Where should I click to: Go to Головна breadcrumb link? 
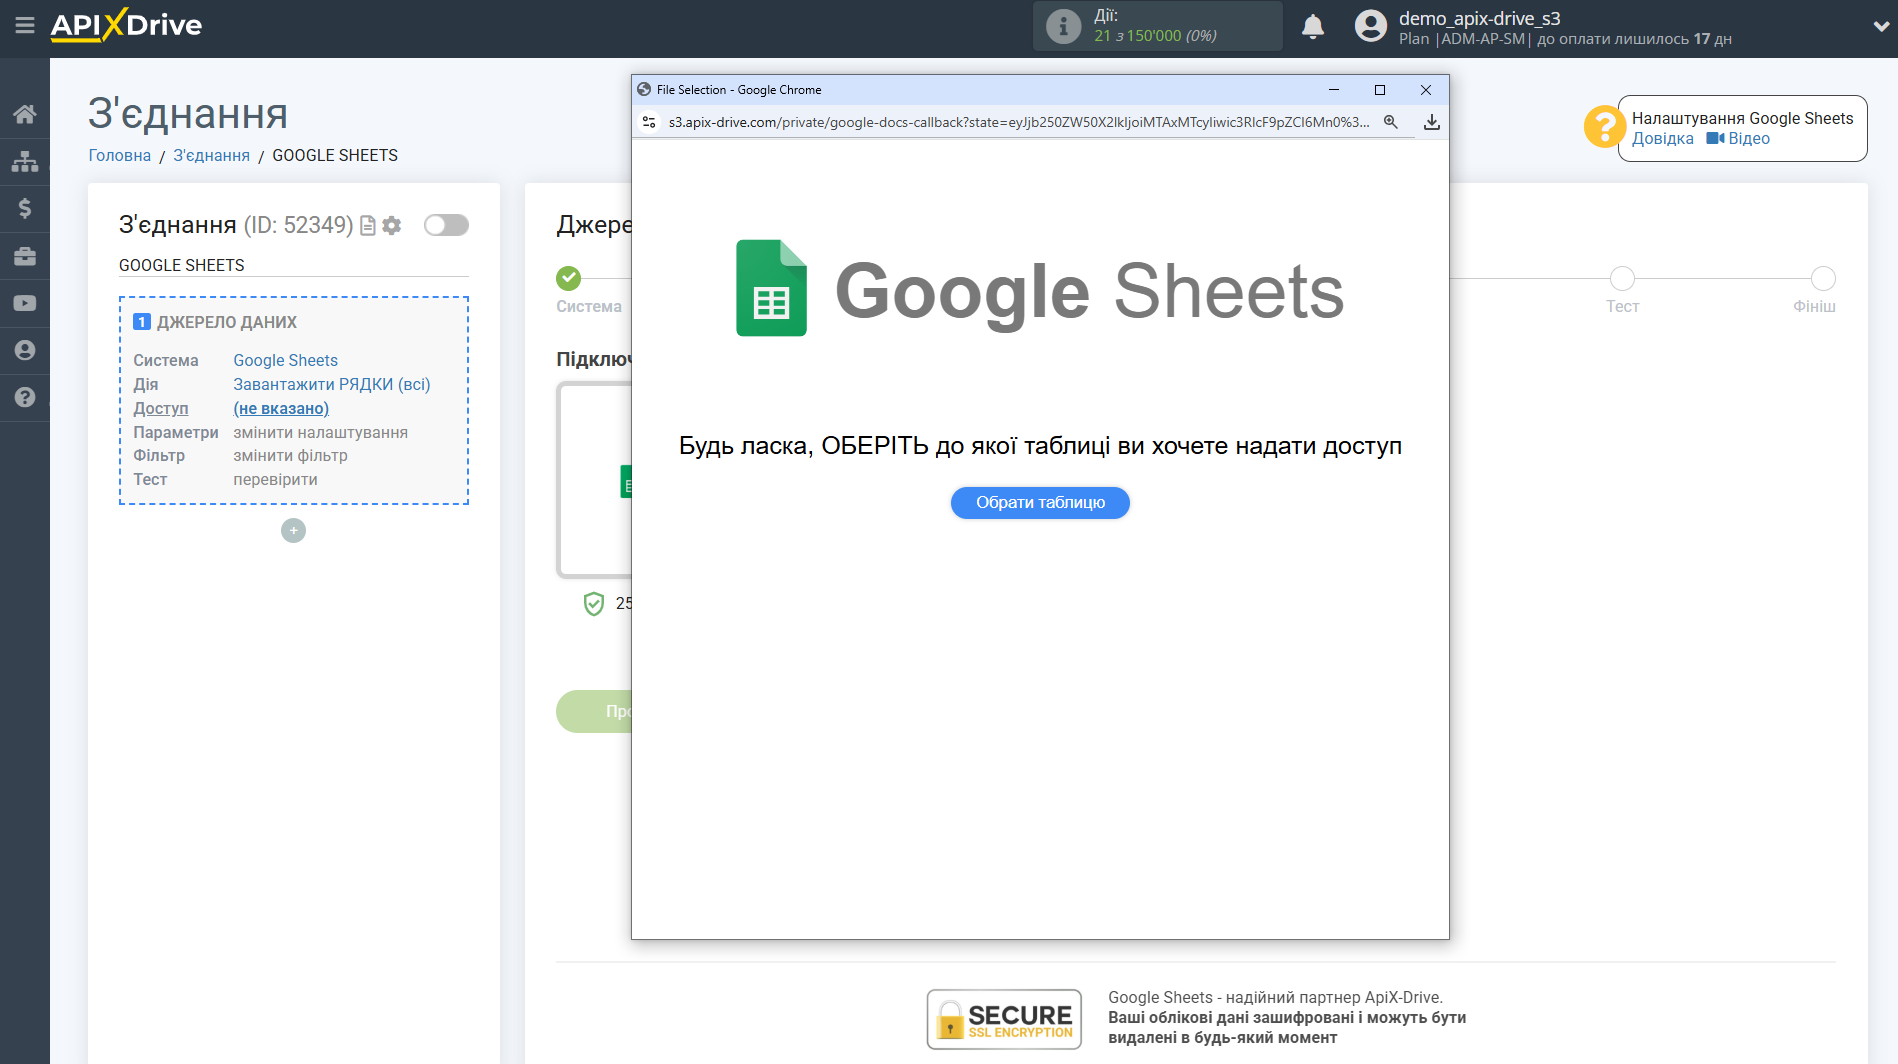tap(120, 155)
